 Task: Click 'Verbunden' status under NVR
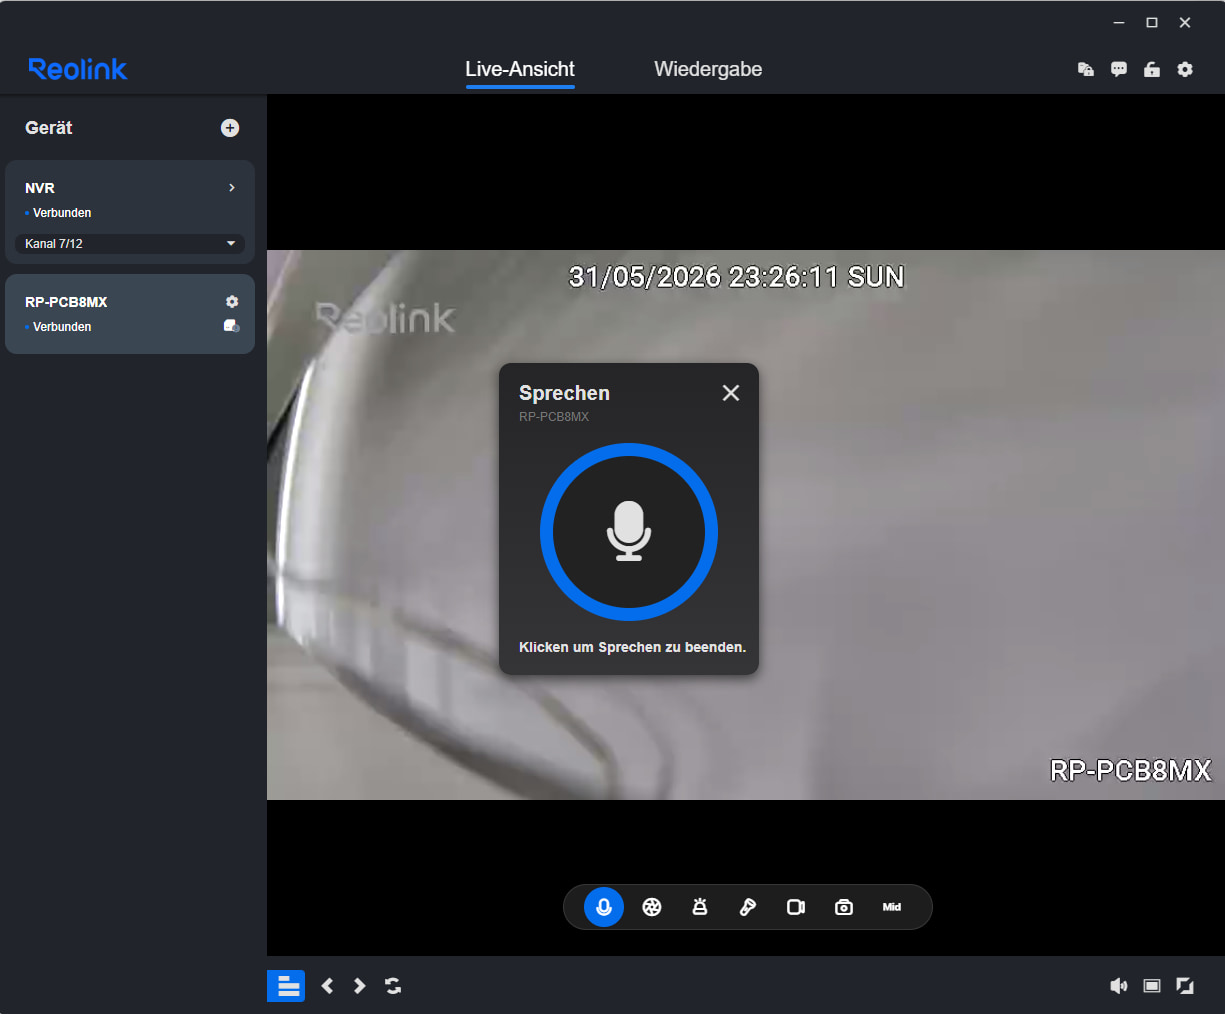(x=62, y=213)
